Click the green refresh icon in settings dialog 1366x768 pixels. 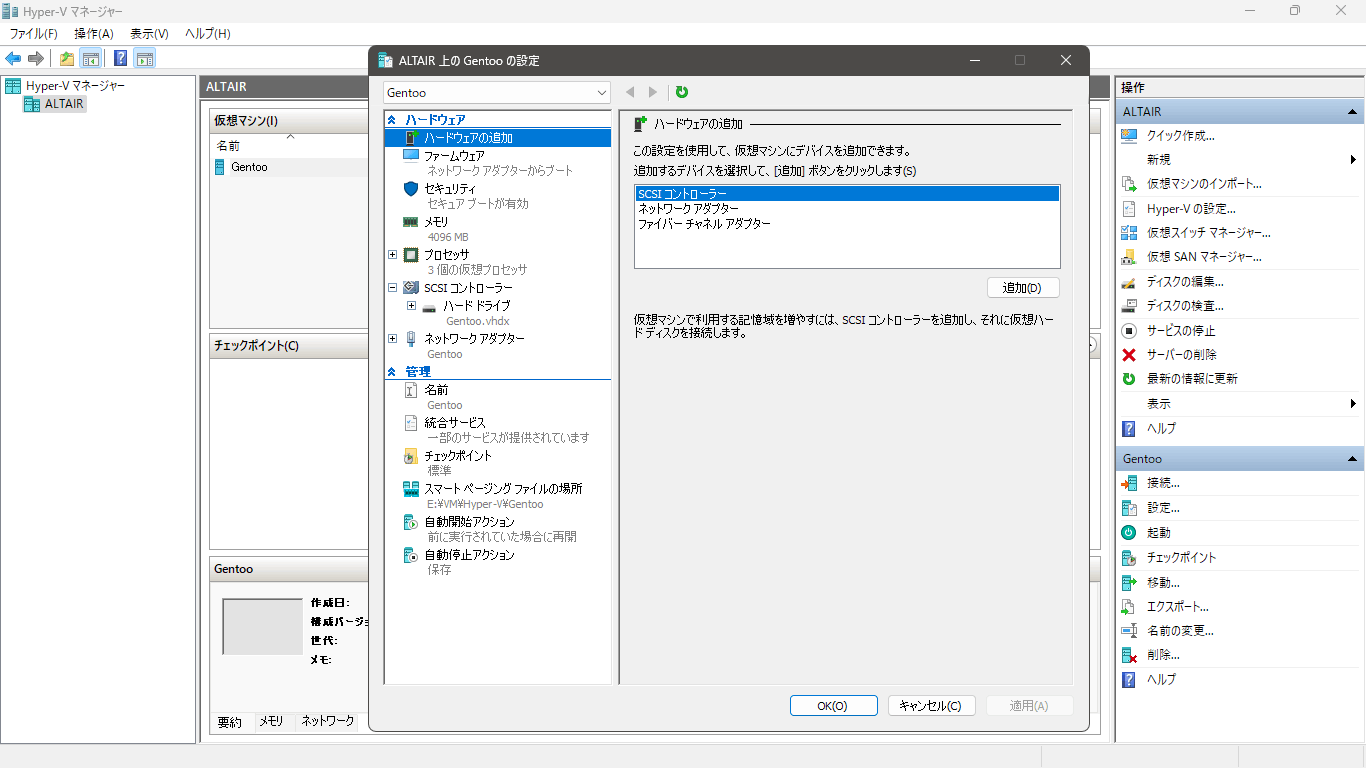682,92
